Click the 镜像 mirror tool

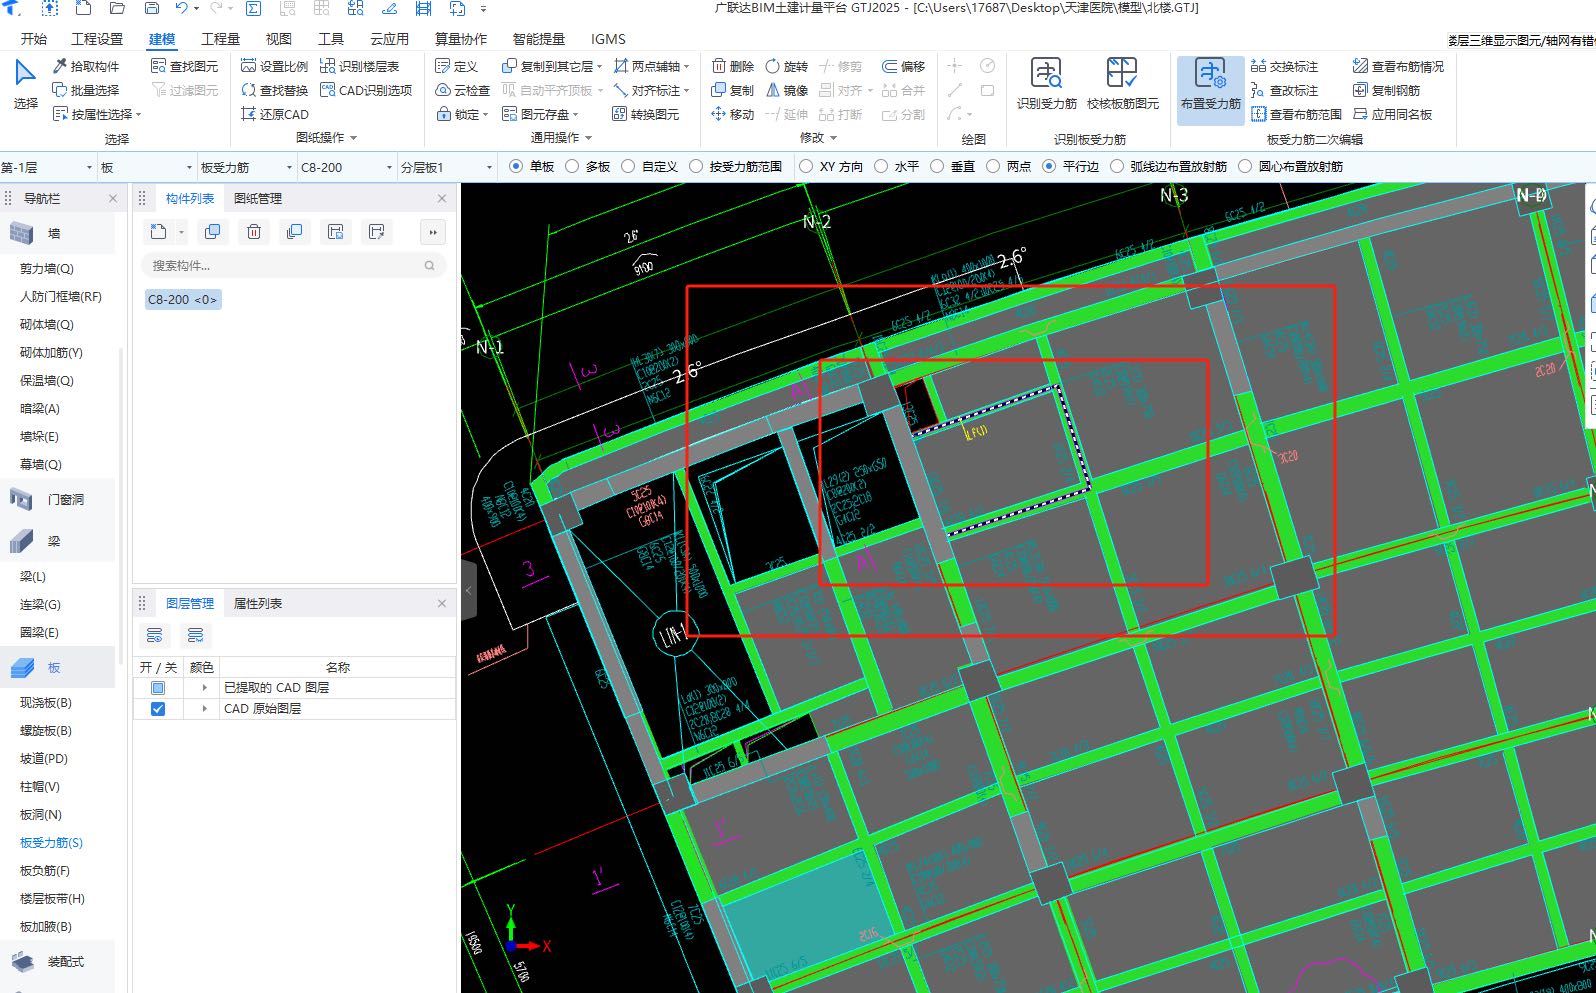(787, 90)
